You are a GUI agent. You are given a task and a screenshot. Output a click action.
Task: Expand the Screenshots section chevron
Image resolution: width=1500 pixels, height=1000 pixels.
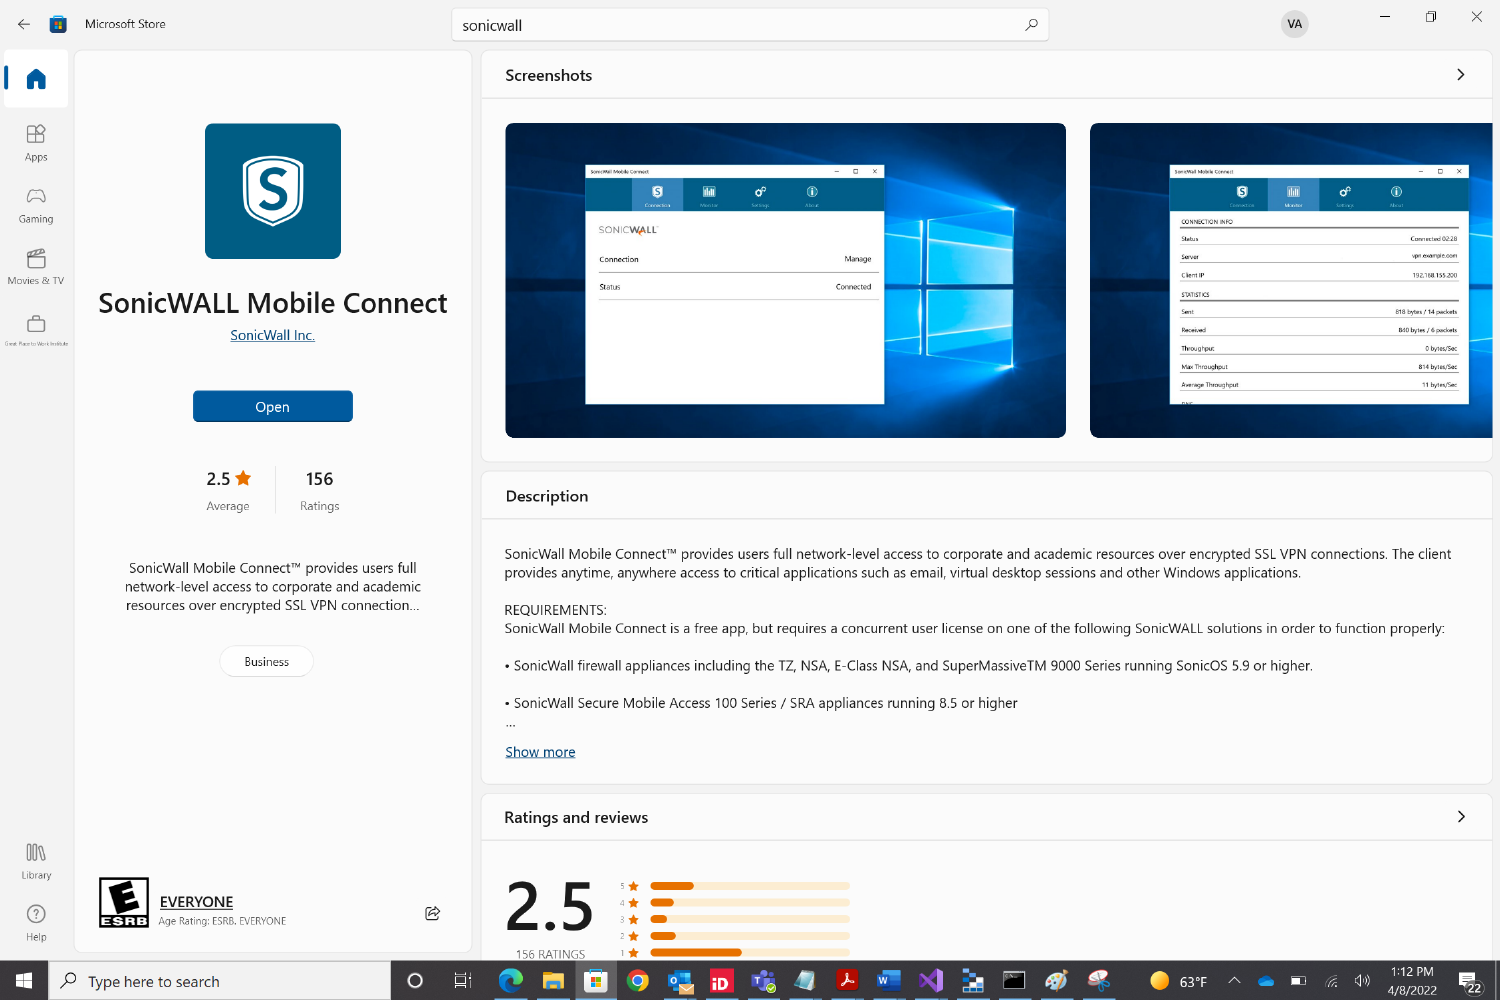(x=1460, y=75)
